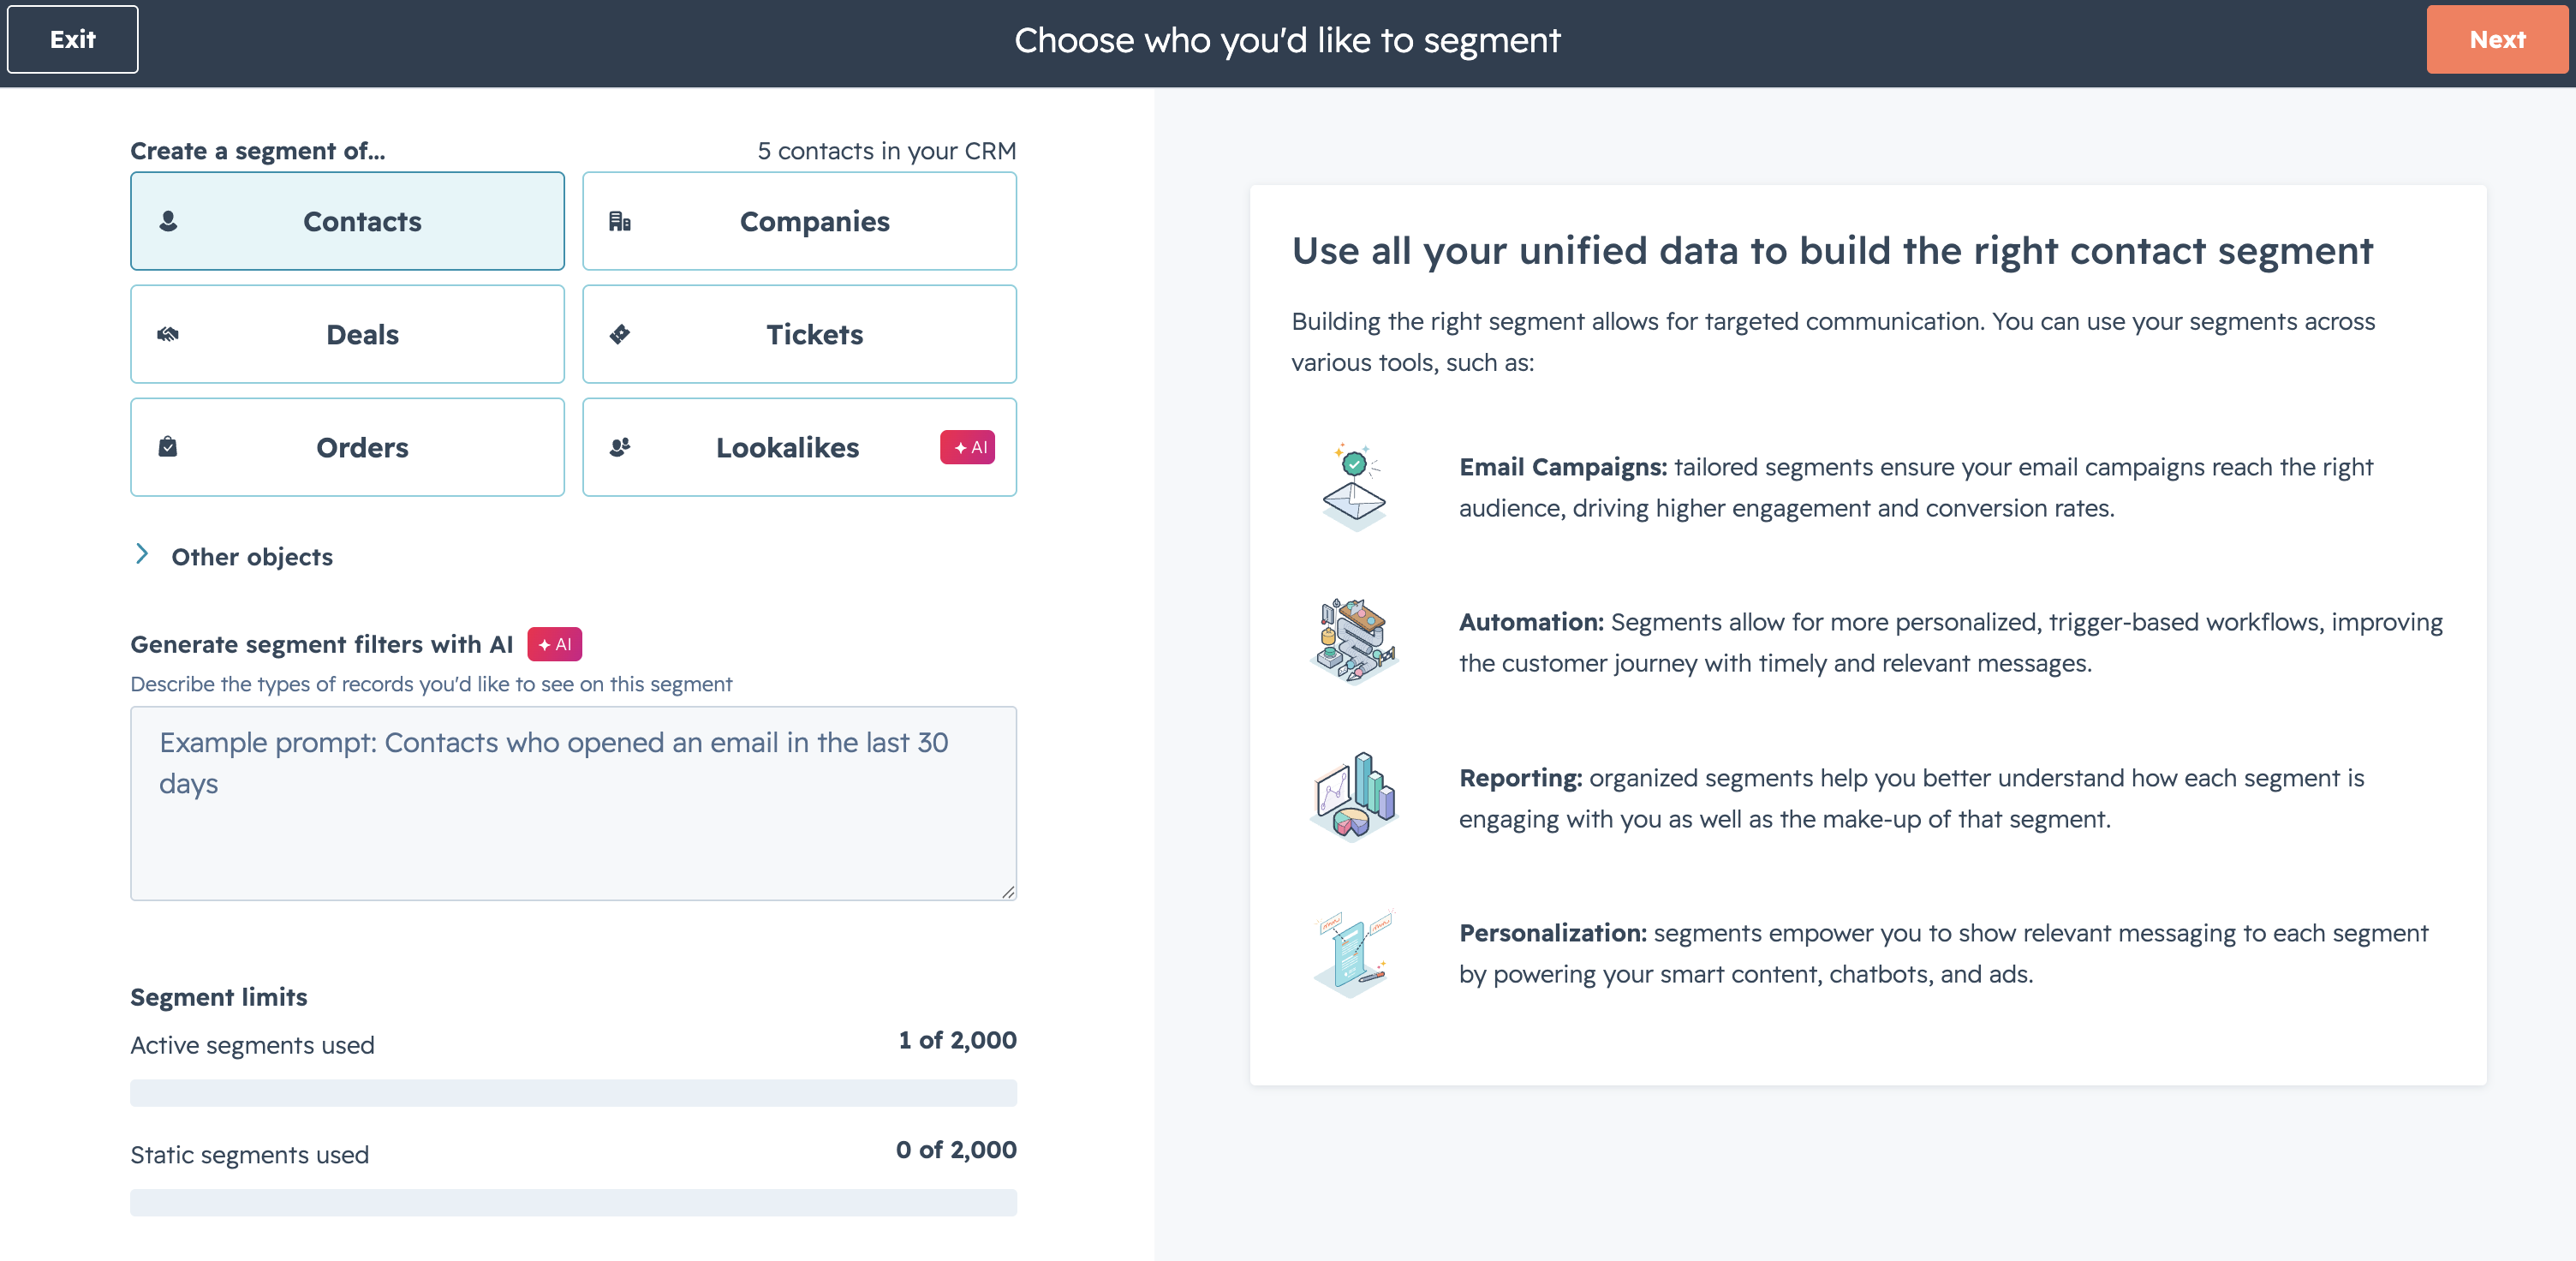Click 'Describe the types of records' helper text
The width and height of the screenshot is (2576, 1261).
coord(431,684)
